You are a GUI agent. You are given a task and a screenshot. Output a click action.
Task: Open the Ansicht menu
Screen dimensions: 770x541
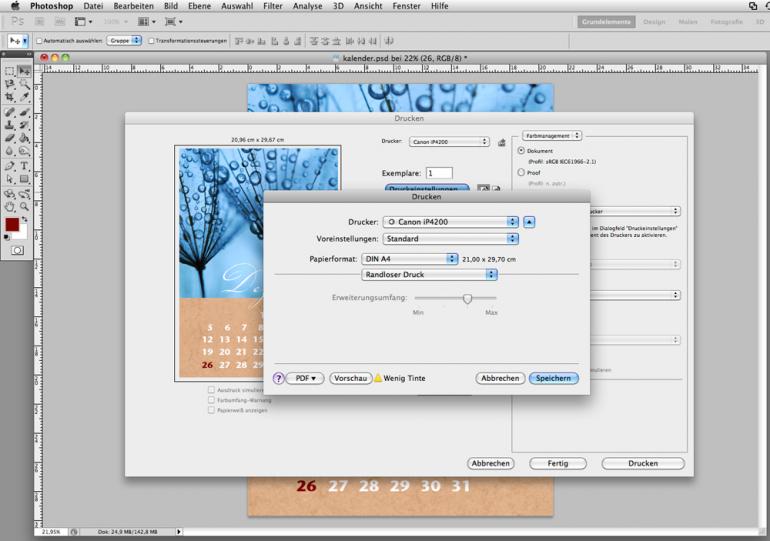tap(368, 6)
